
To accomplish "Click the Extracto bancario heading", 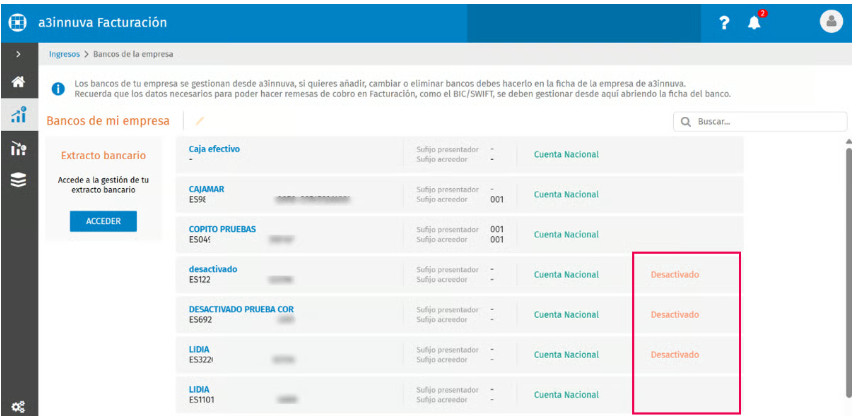I will pos(103,156).
